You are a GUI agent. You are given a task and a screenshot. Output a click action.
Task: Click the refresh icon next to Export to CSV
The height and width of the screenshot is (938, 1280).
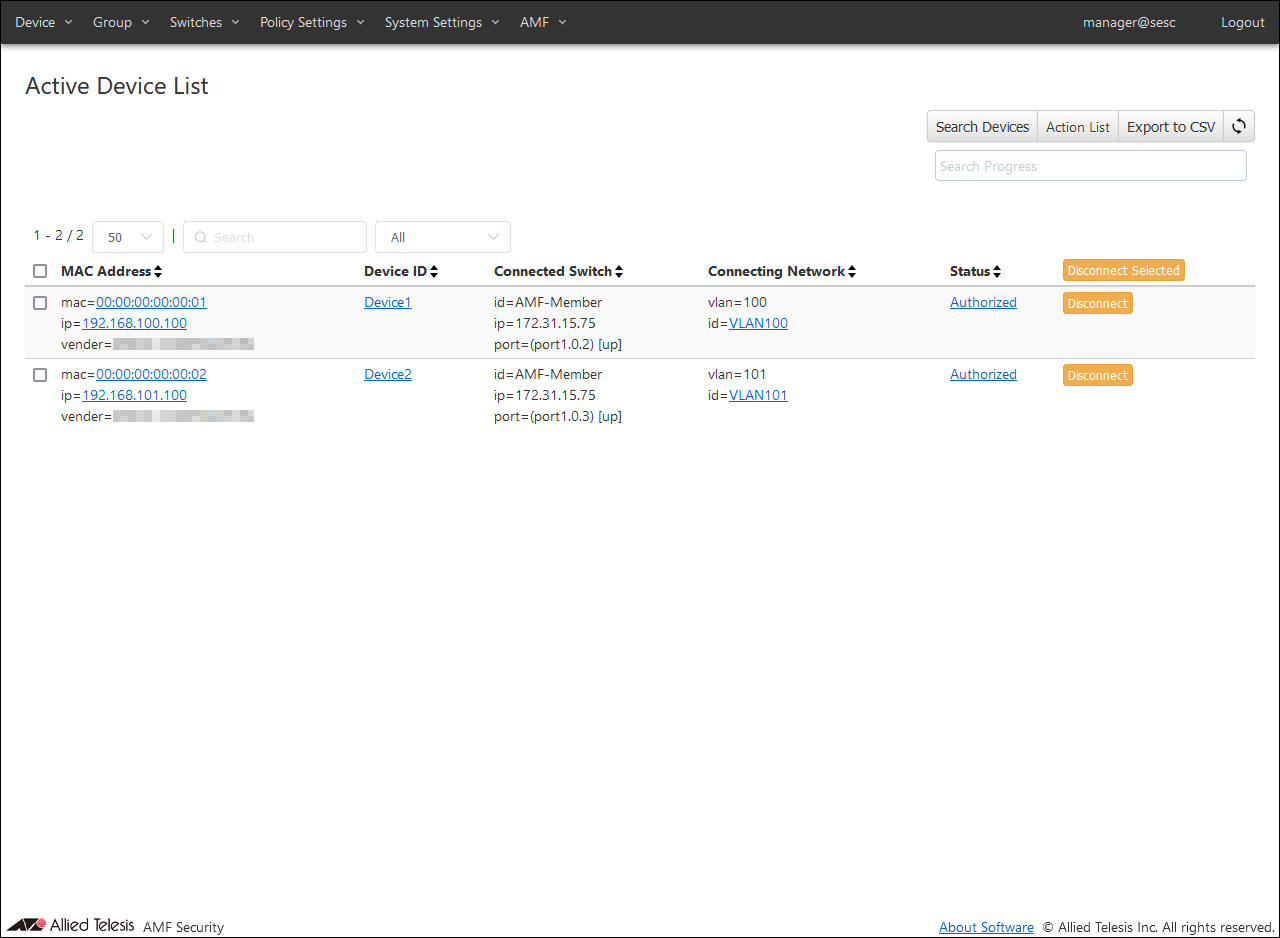click(1239, 127)
